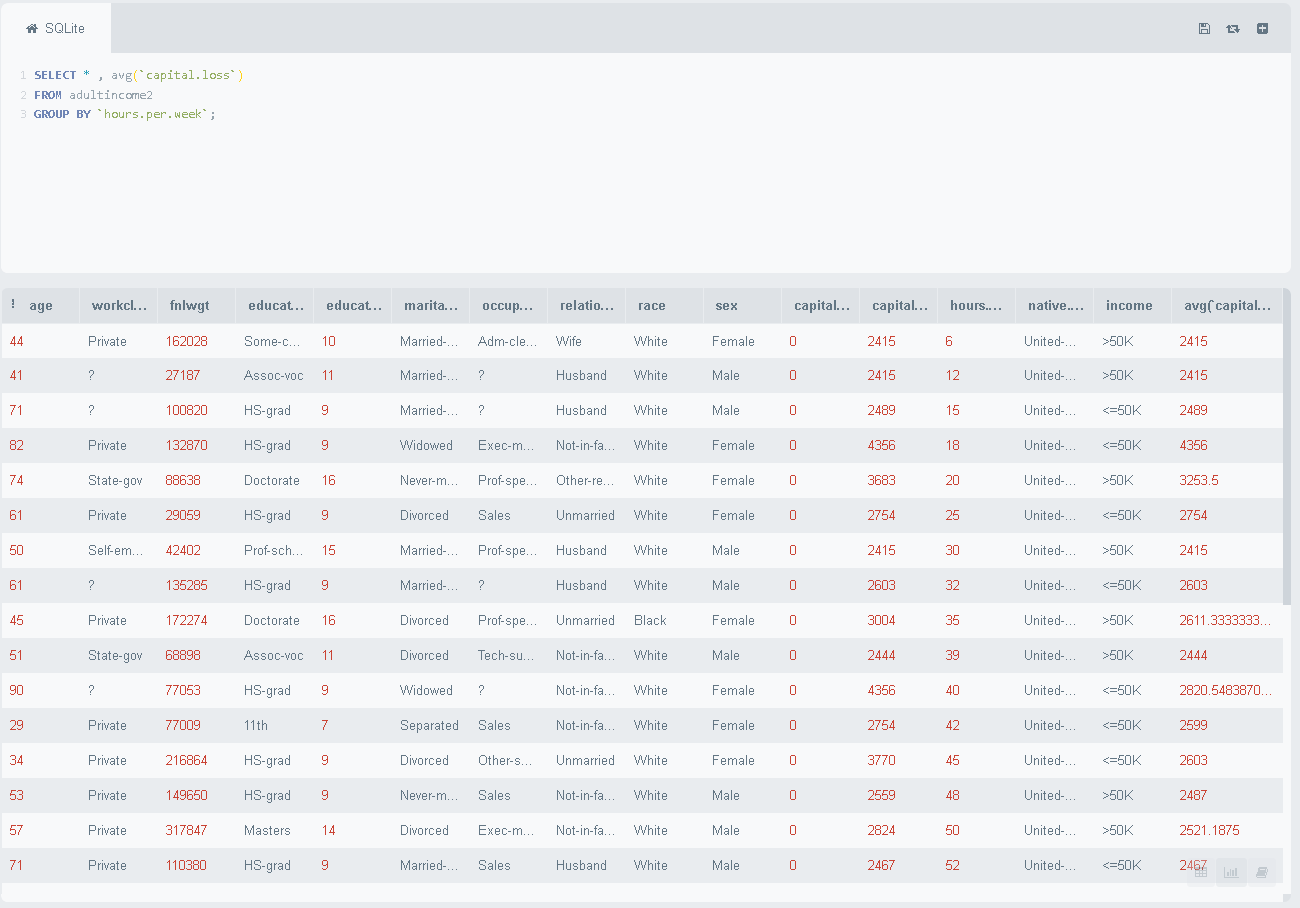
Task: Open the table view icon bottom right
Action: (1200, 872)
